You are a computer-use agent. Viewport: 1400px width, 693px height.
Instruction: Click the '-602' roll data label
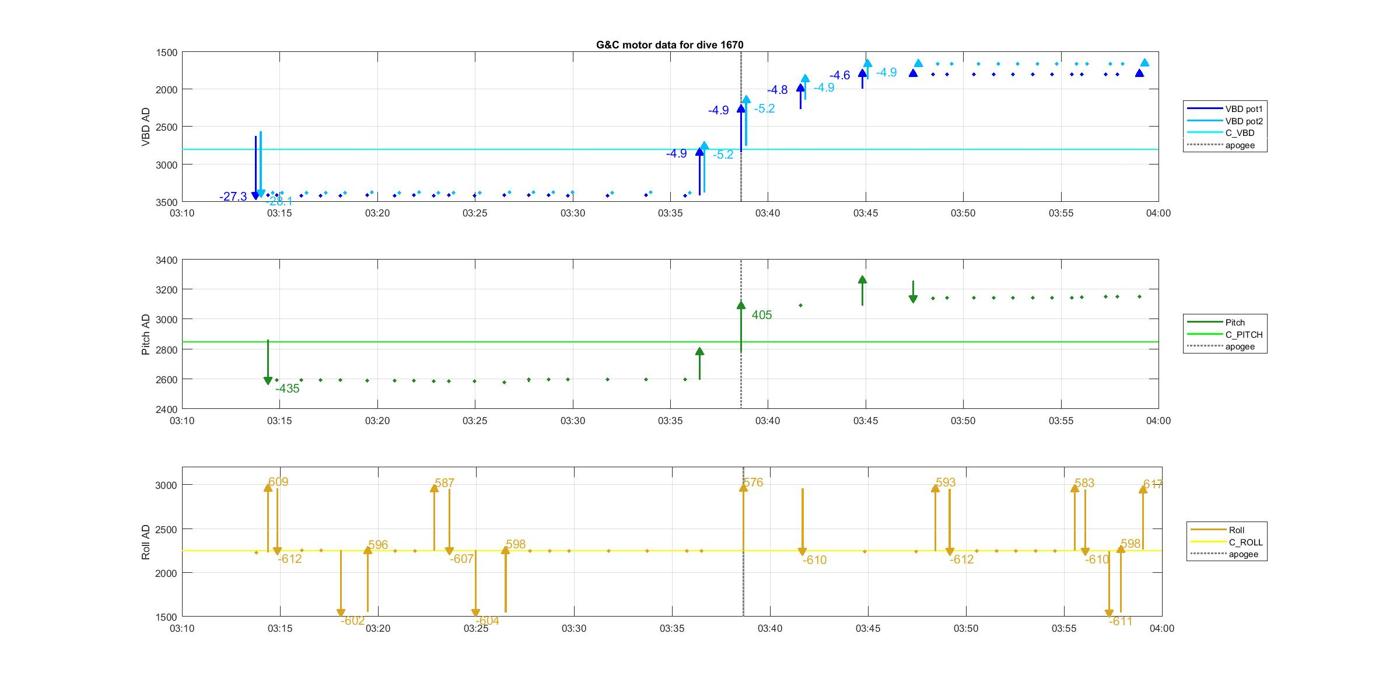pos(352,621)
